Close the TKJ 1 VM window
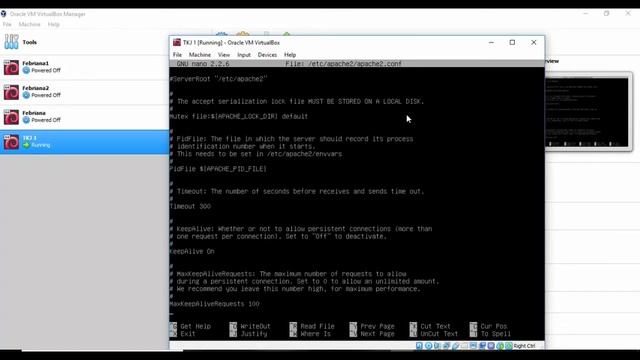The height and width of the screenshot is (360, 640). tap(533, 42)
